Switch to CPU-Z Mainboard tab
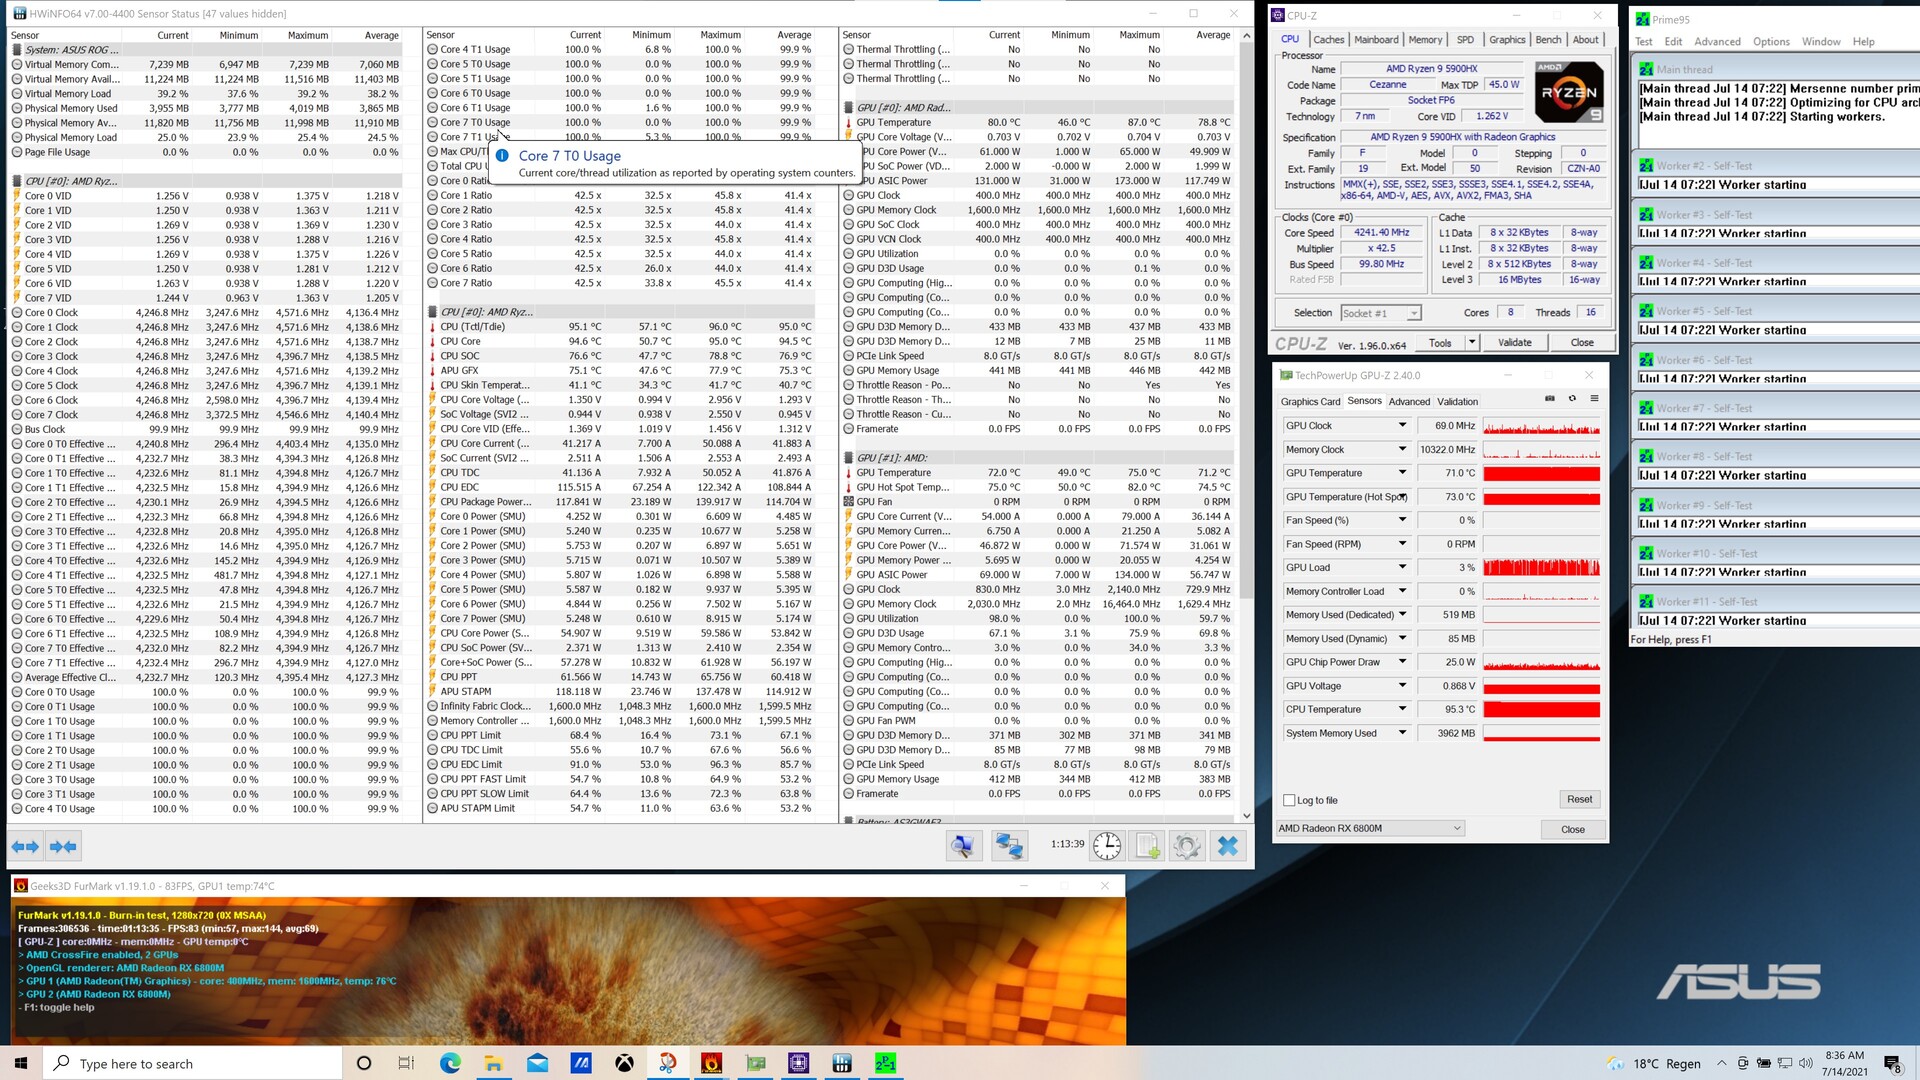The width and height of the screenshot is (1920, 1080). tap(1376, 40)
